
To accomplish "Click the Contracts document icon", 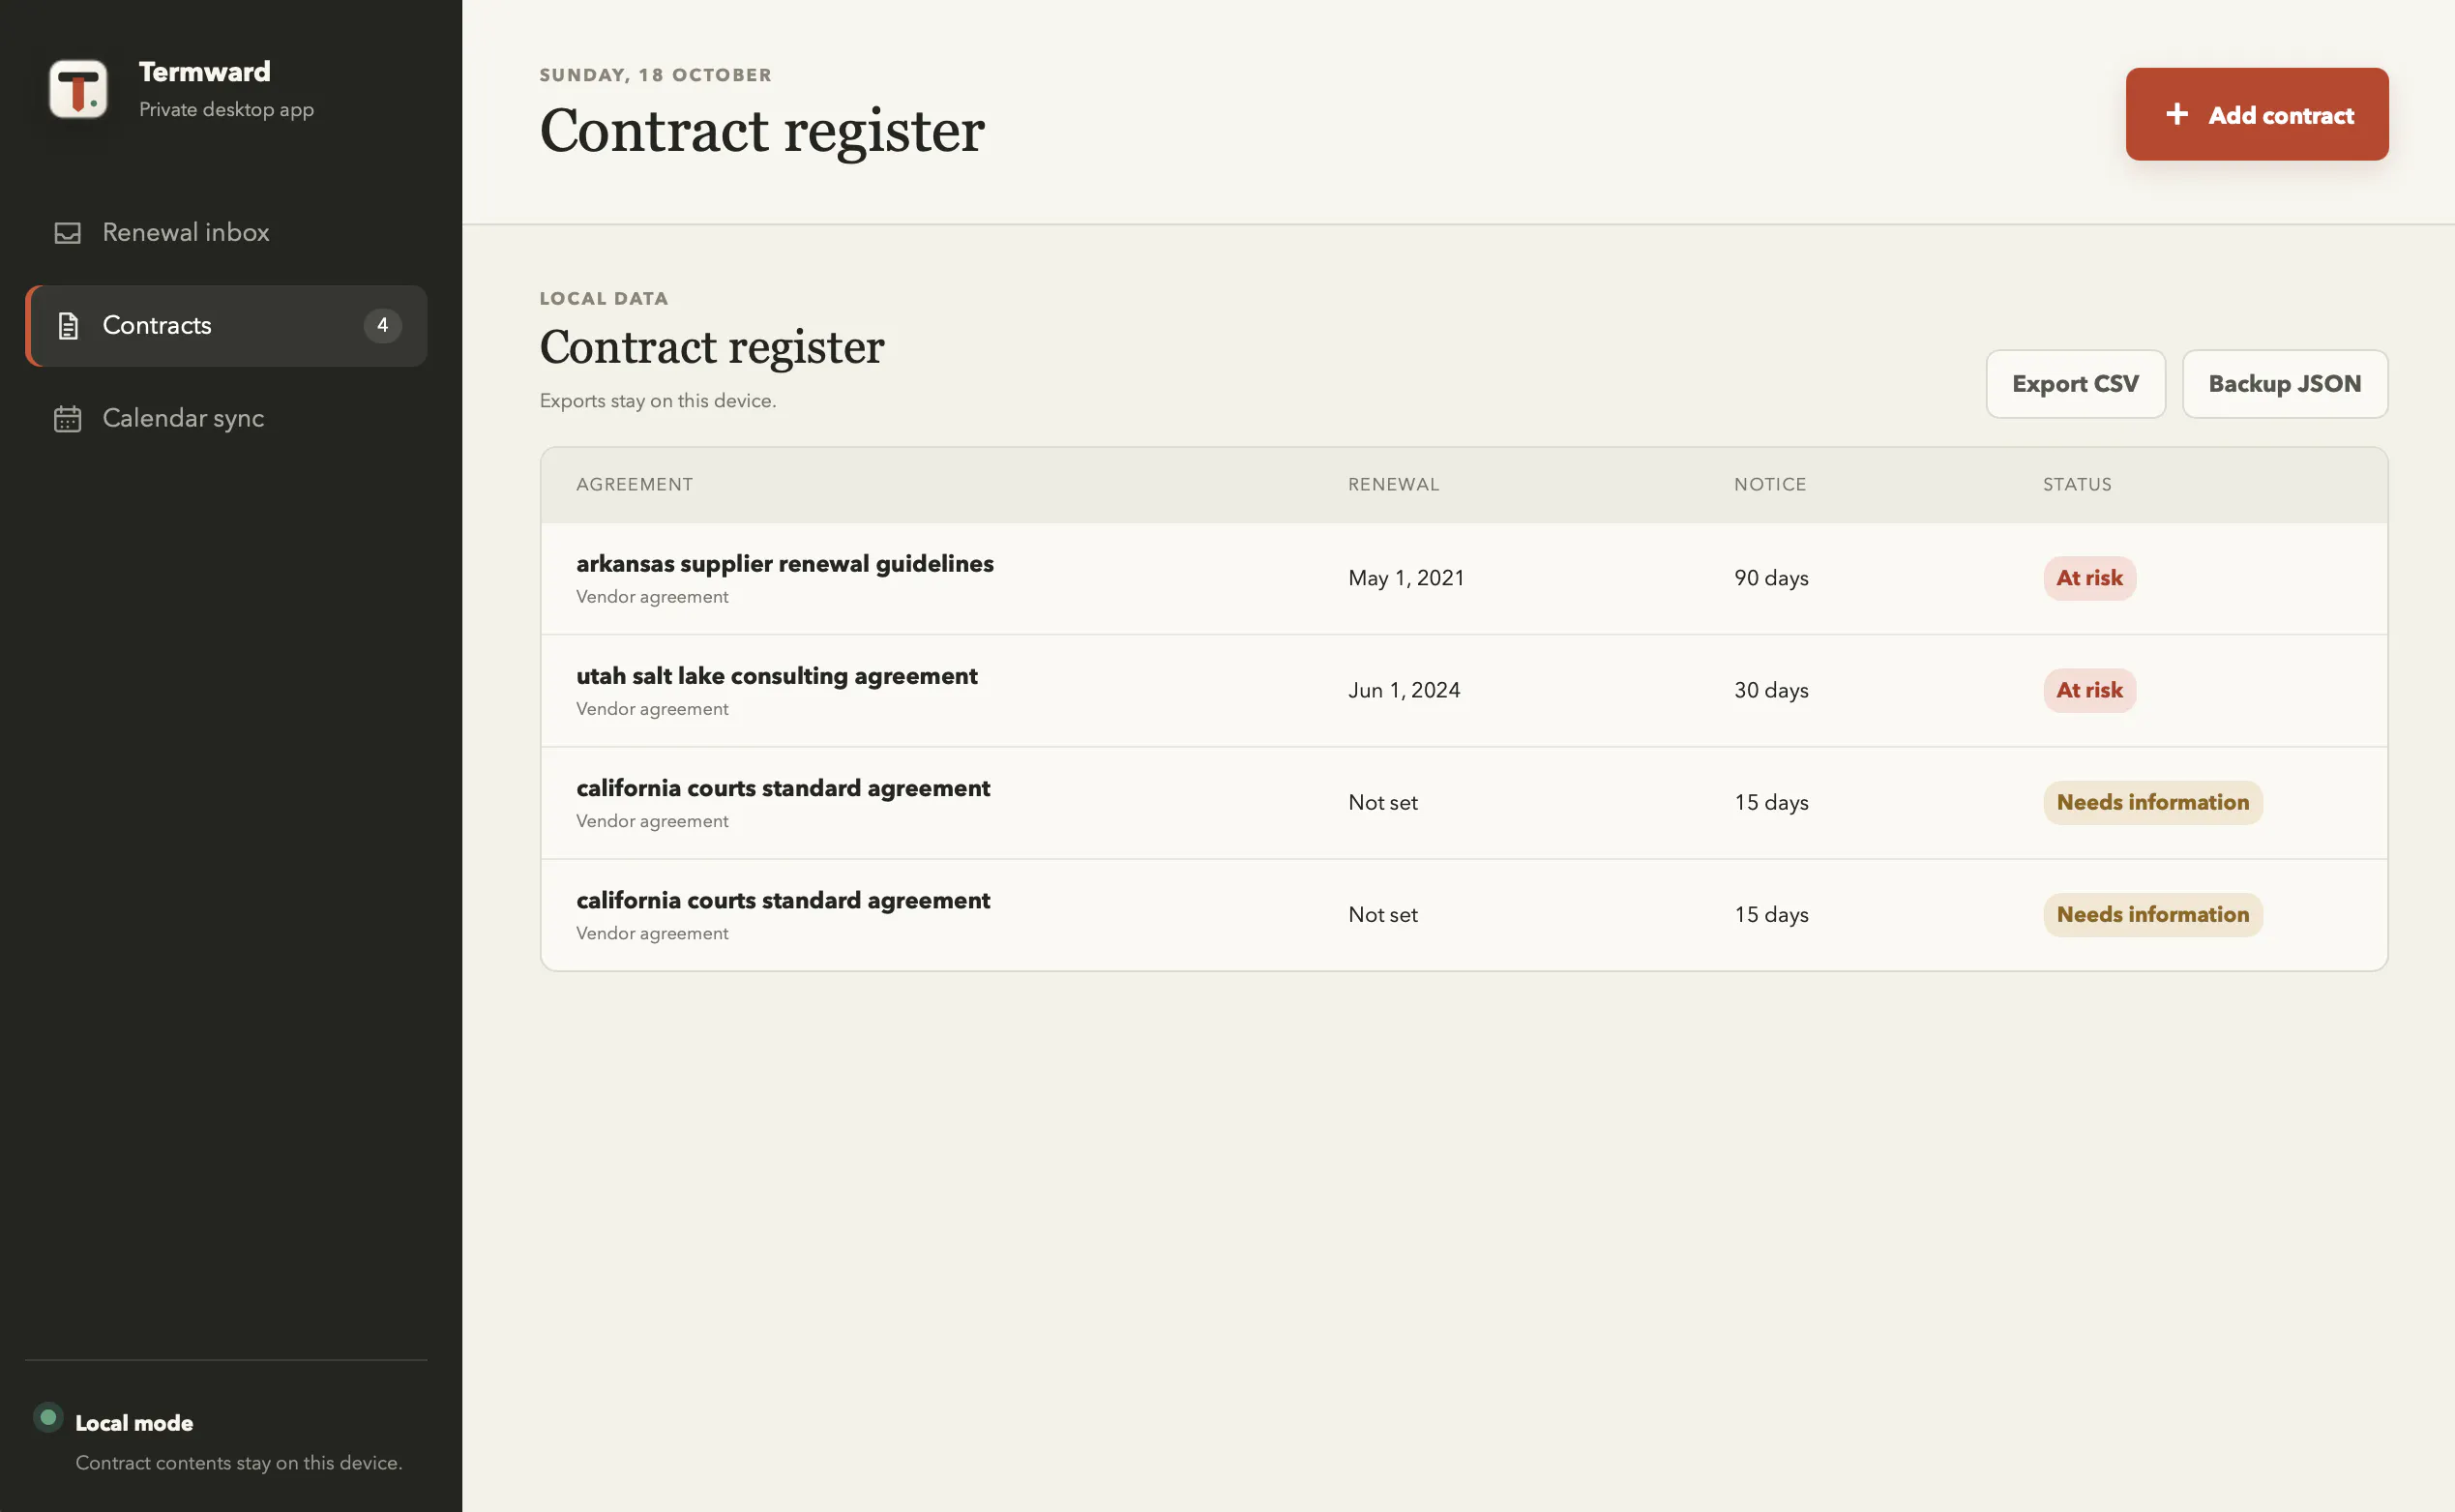I will pos(67,326).
